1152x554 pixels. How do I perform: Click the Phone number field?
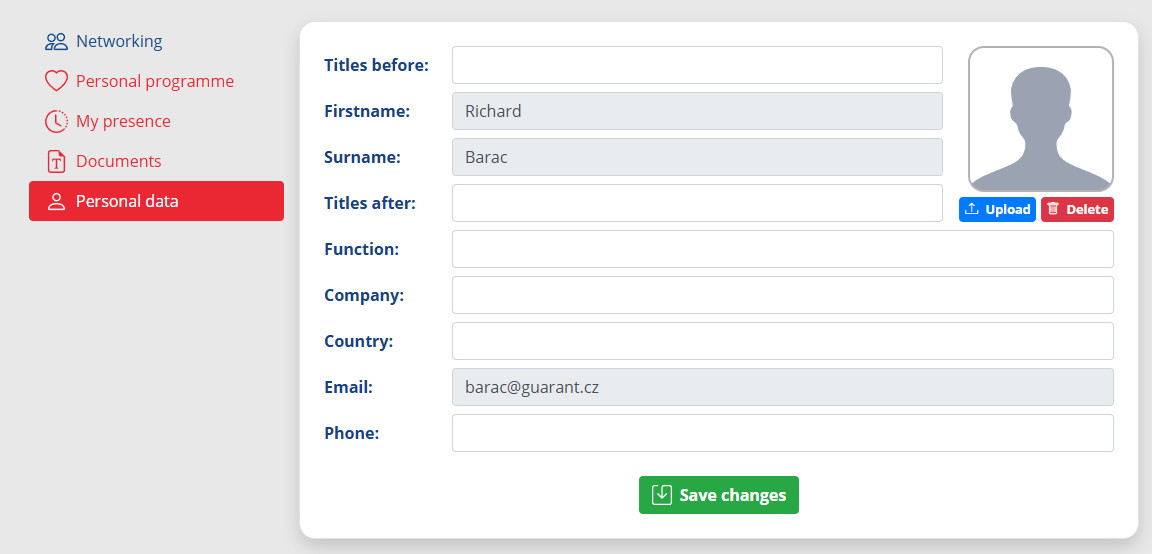pyautogui.click(x=782, y=433)
